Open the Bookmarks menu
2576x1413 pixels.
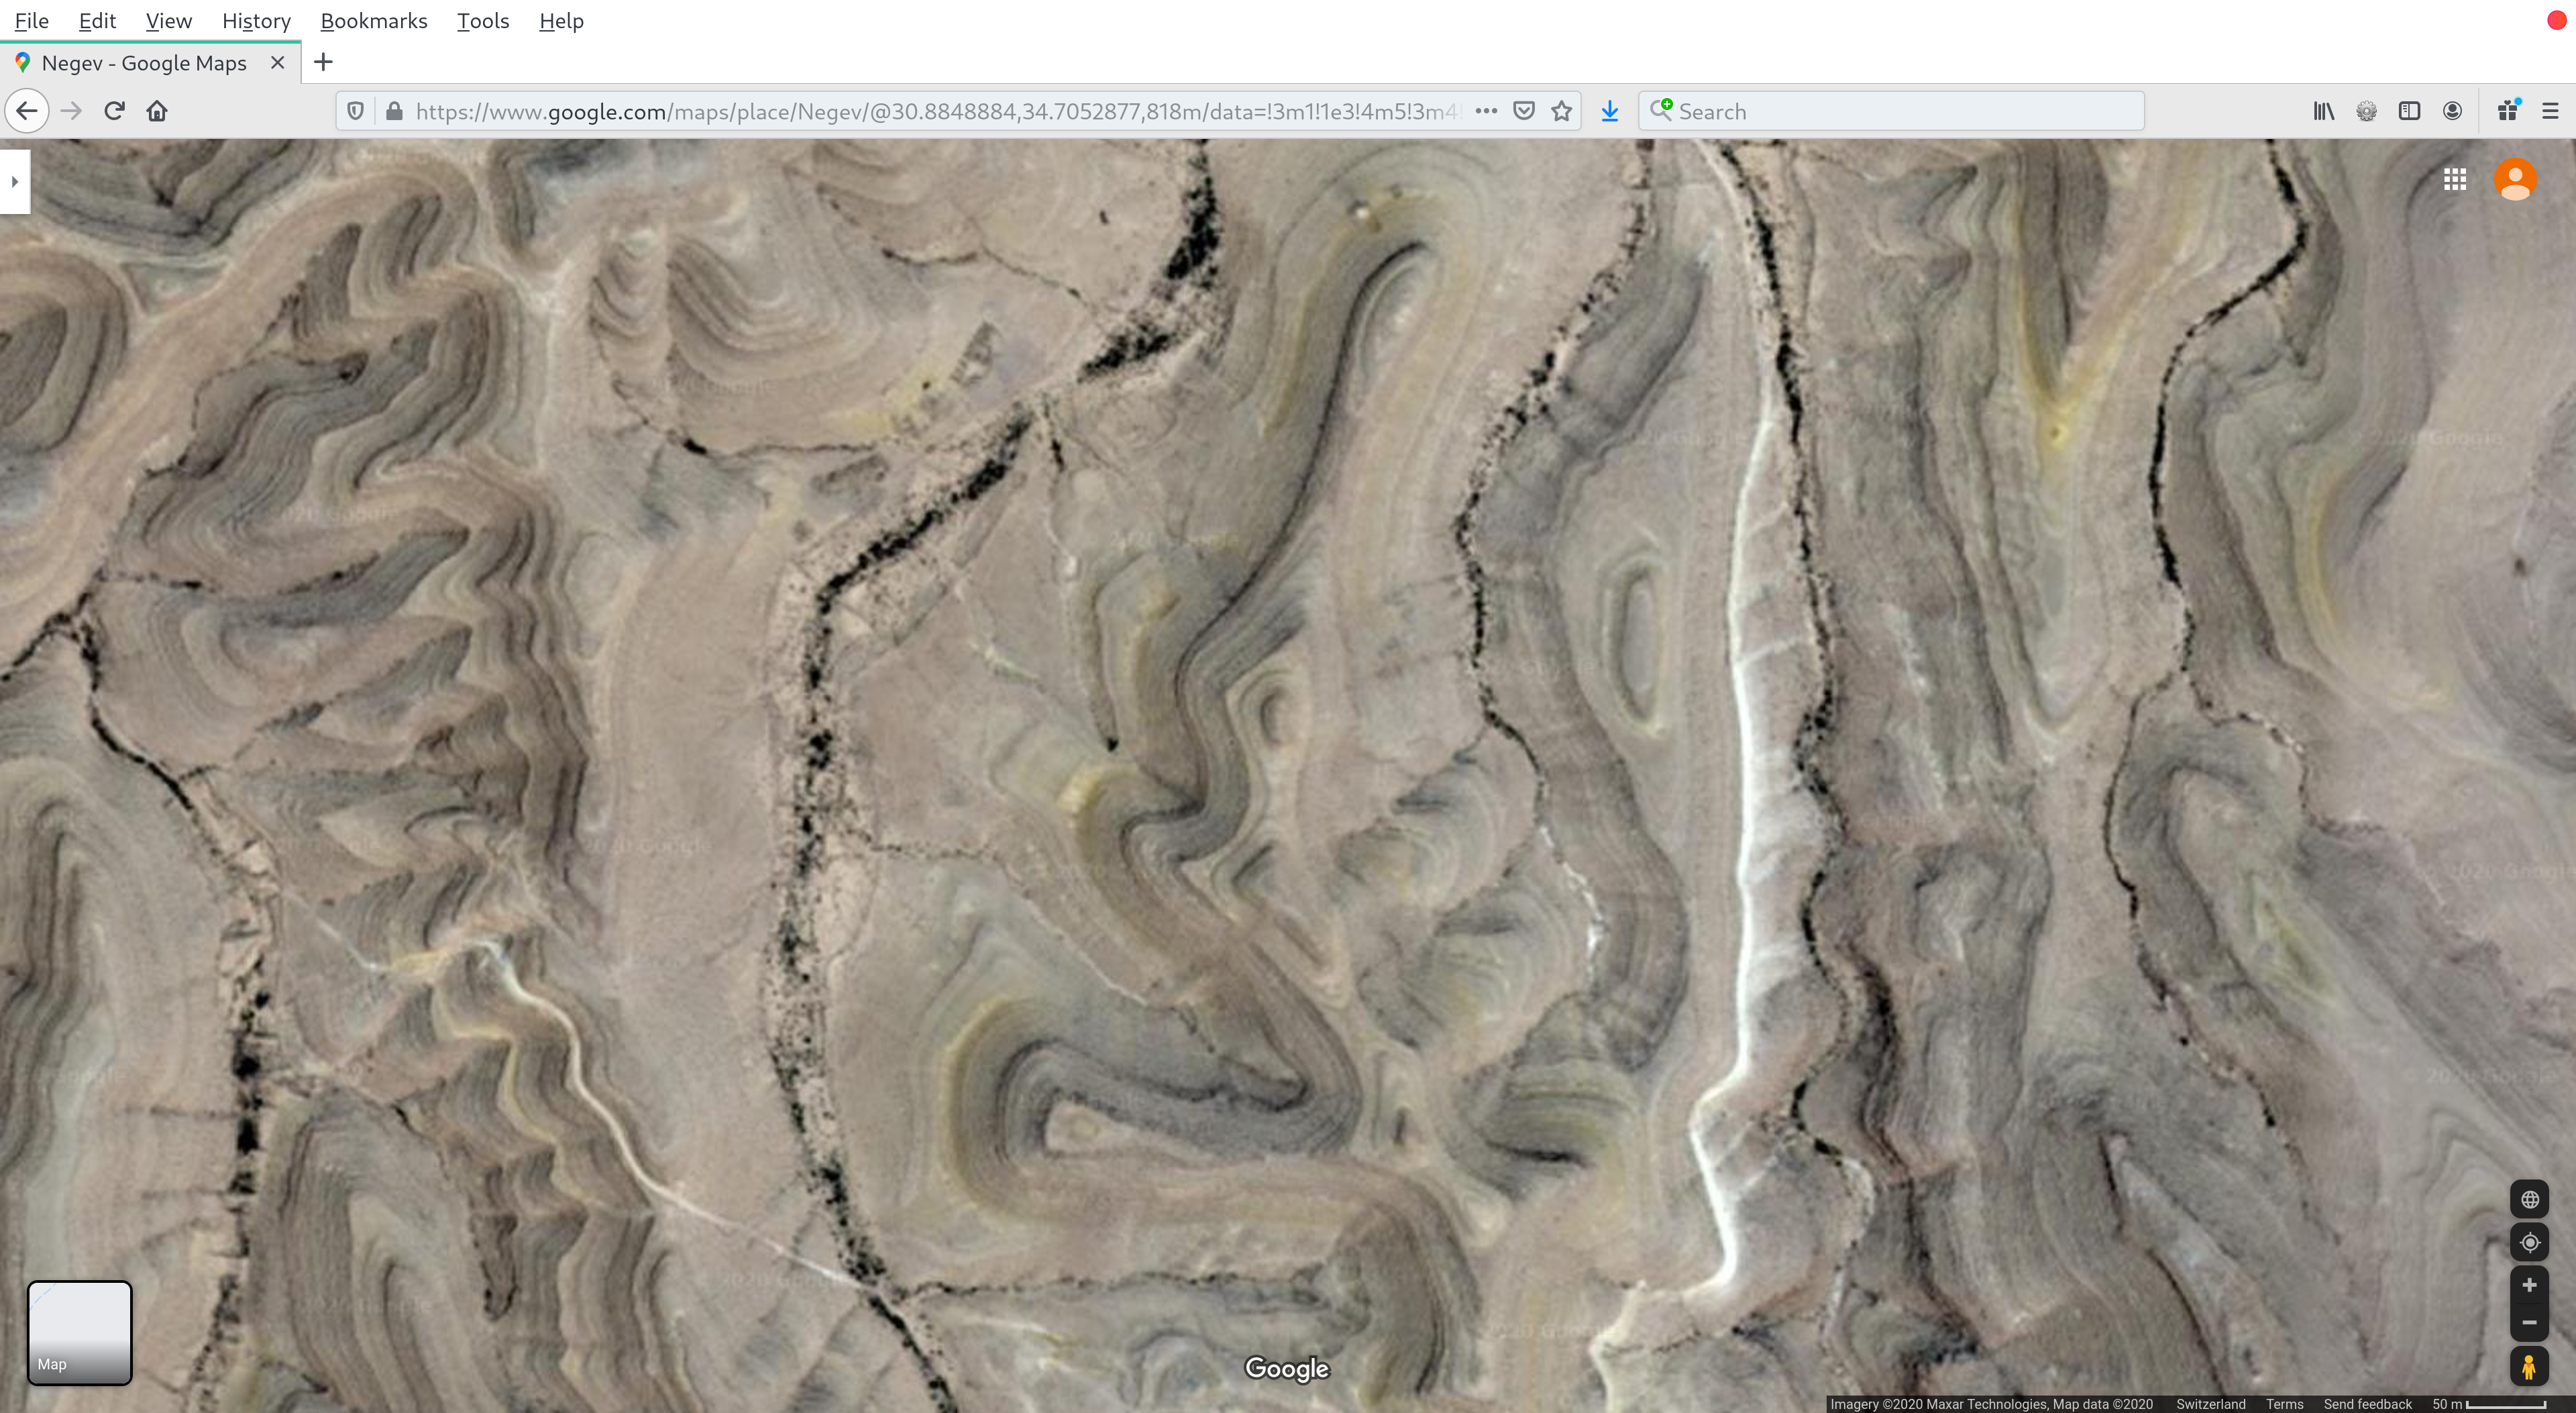pos(373,21)
